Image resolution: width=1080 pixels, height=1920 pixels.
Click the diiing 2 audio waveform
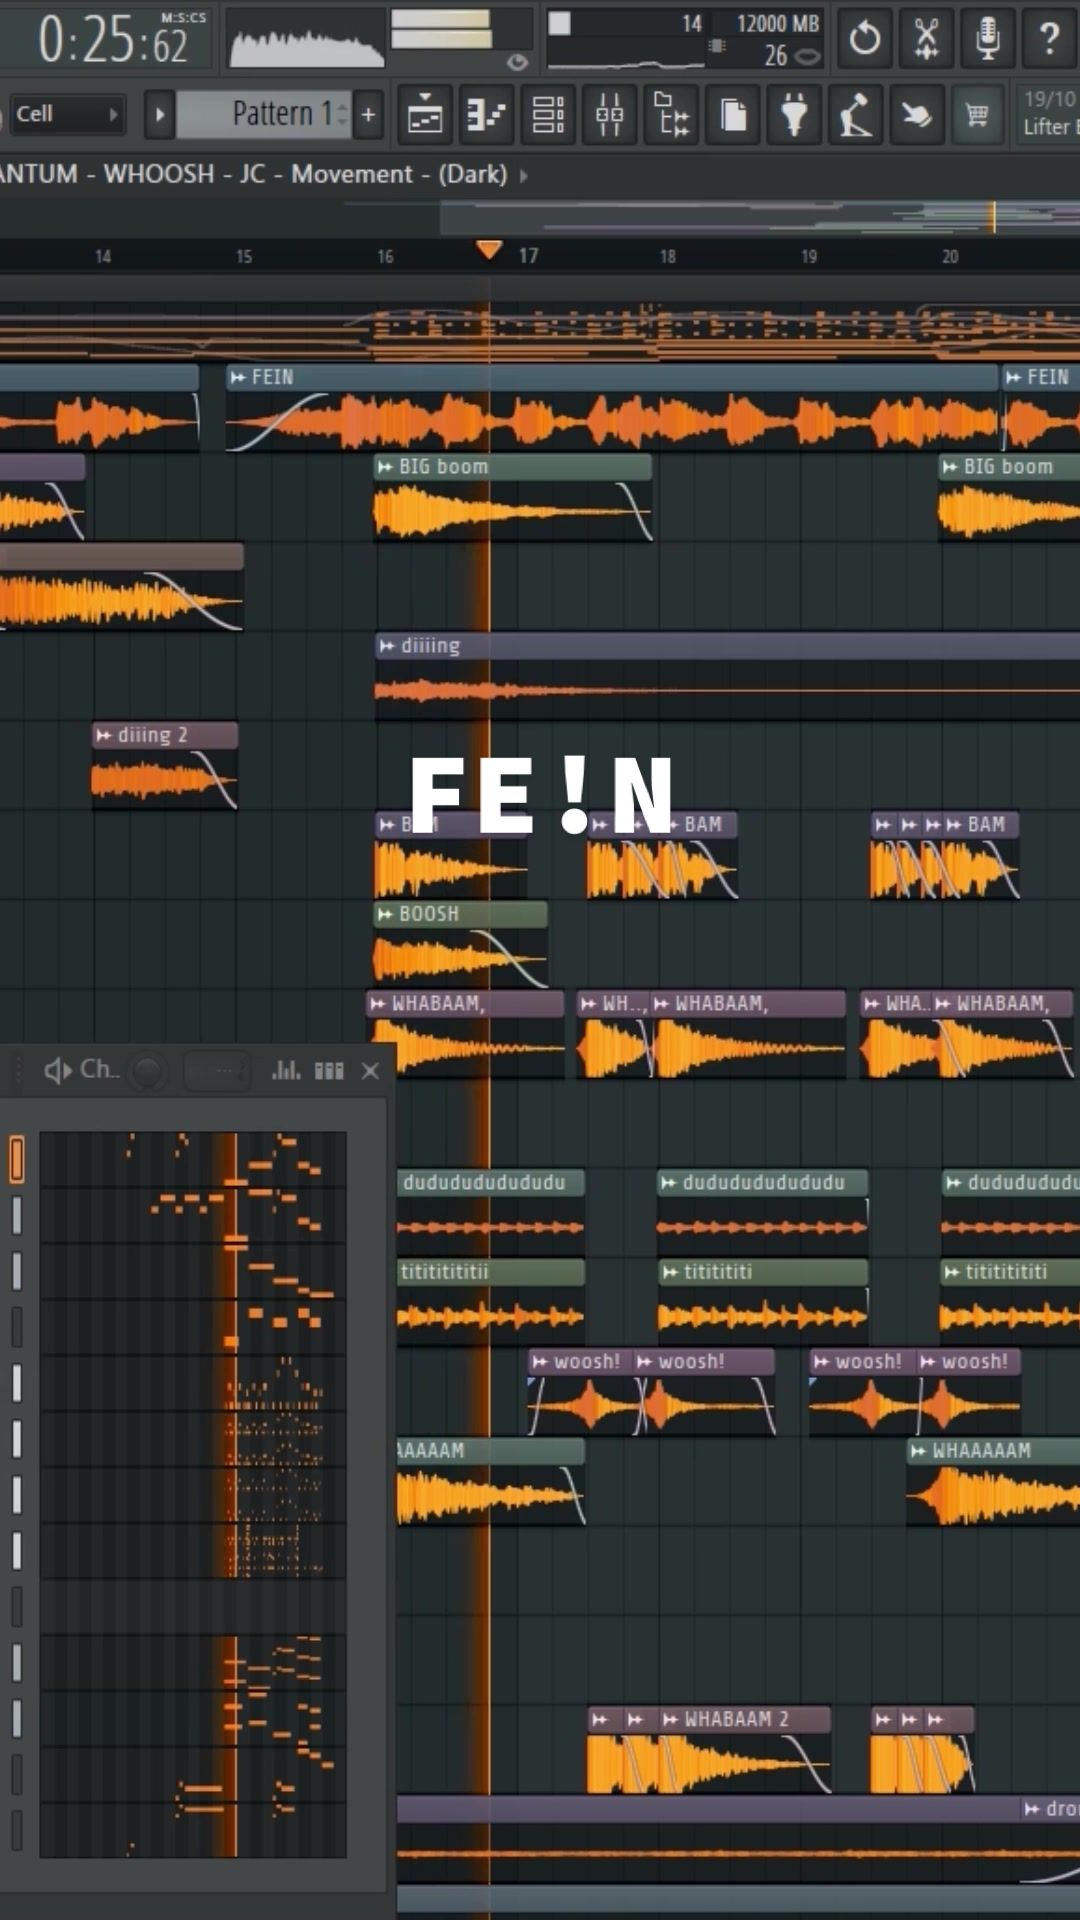(165, 779)
